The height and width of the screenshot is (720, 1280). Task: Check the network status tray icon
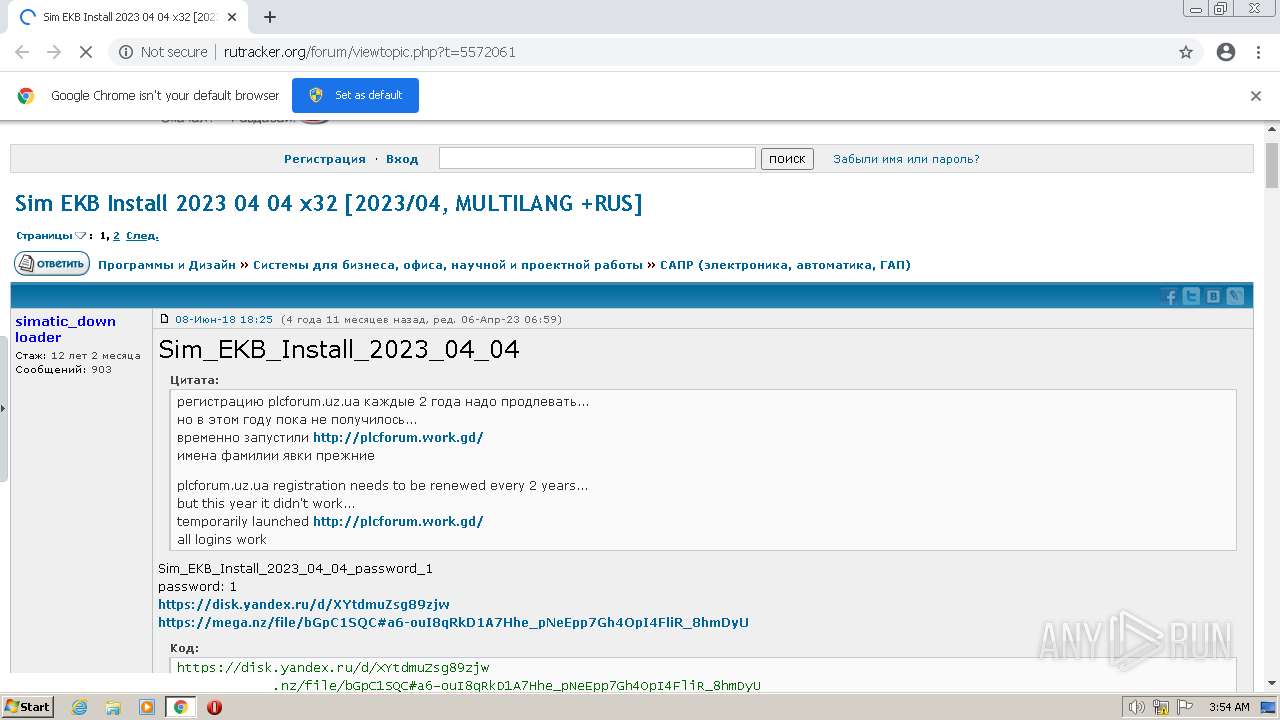pyautogui.click(x=1160, y=707)
